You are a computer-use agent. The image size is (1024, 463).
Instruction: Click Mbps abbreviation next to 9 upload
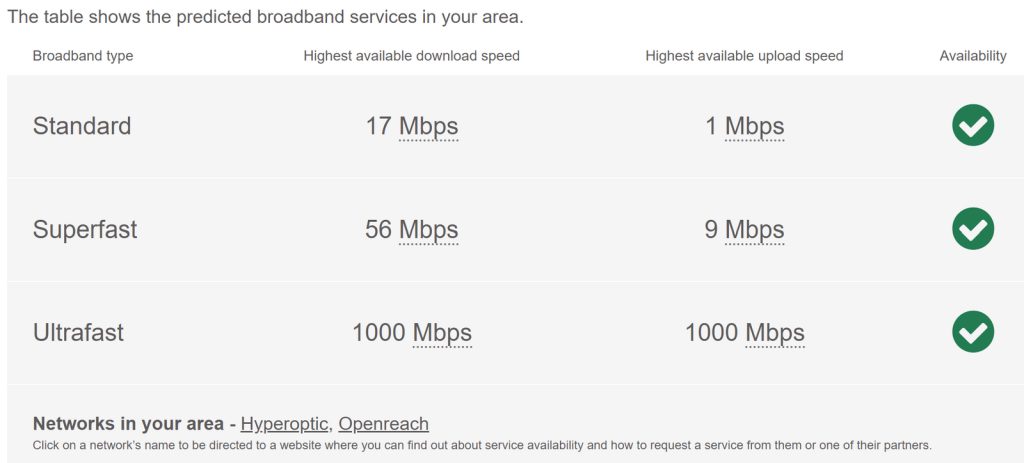click(754, 230)
